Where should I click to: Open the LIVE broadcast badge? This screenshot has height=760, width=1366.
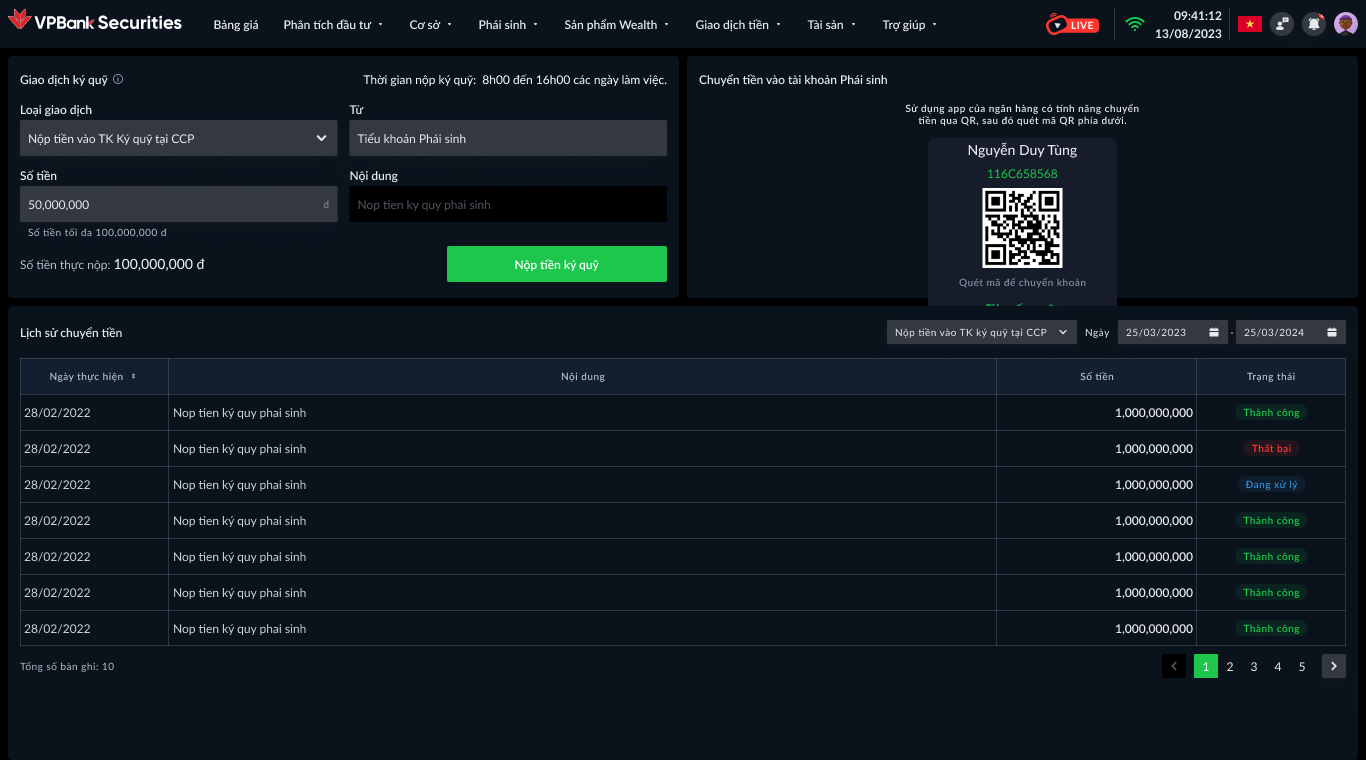1073,24
